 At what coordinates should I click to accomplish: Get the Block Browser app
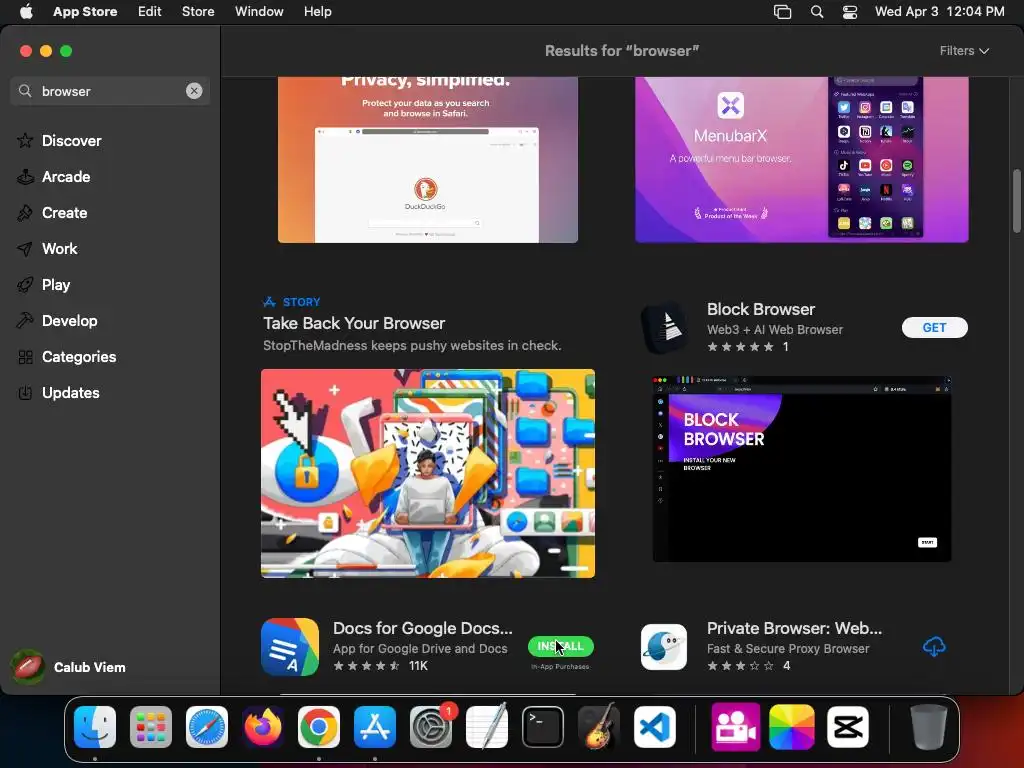pos(935,327)
